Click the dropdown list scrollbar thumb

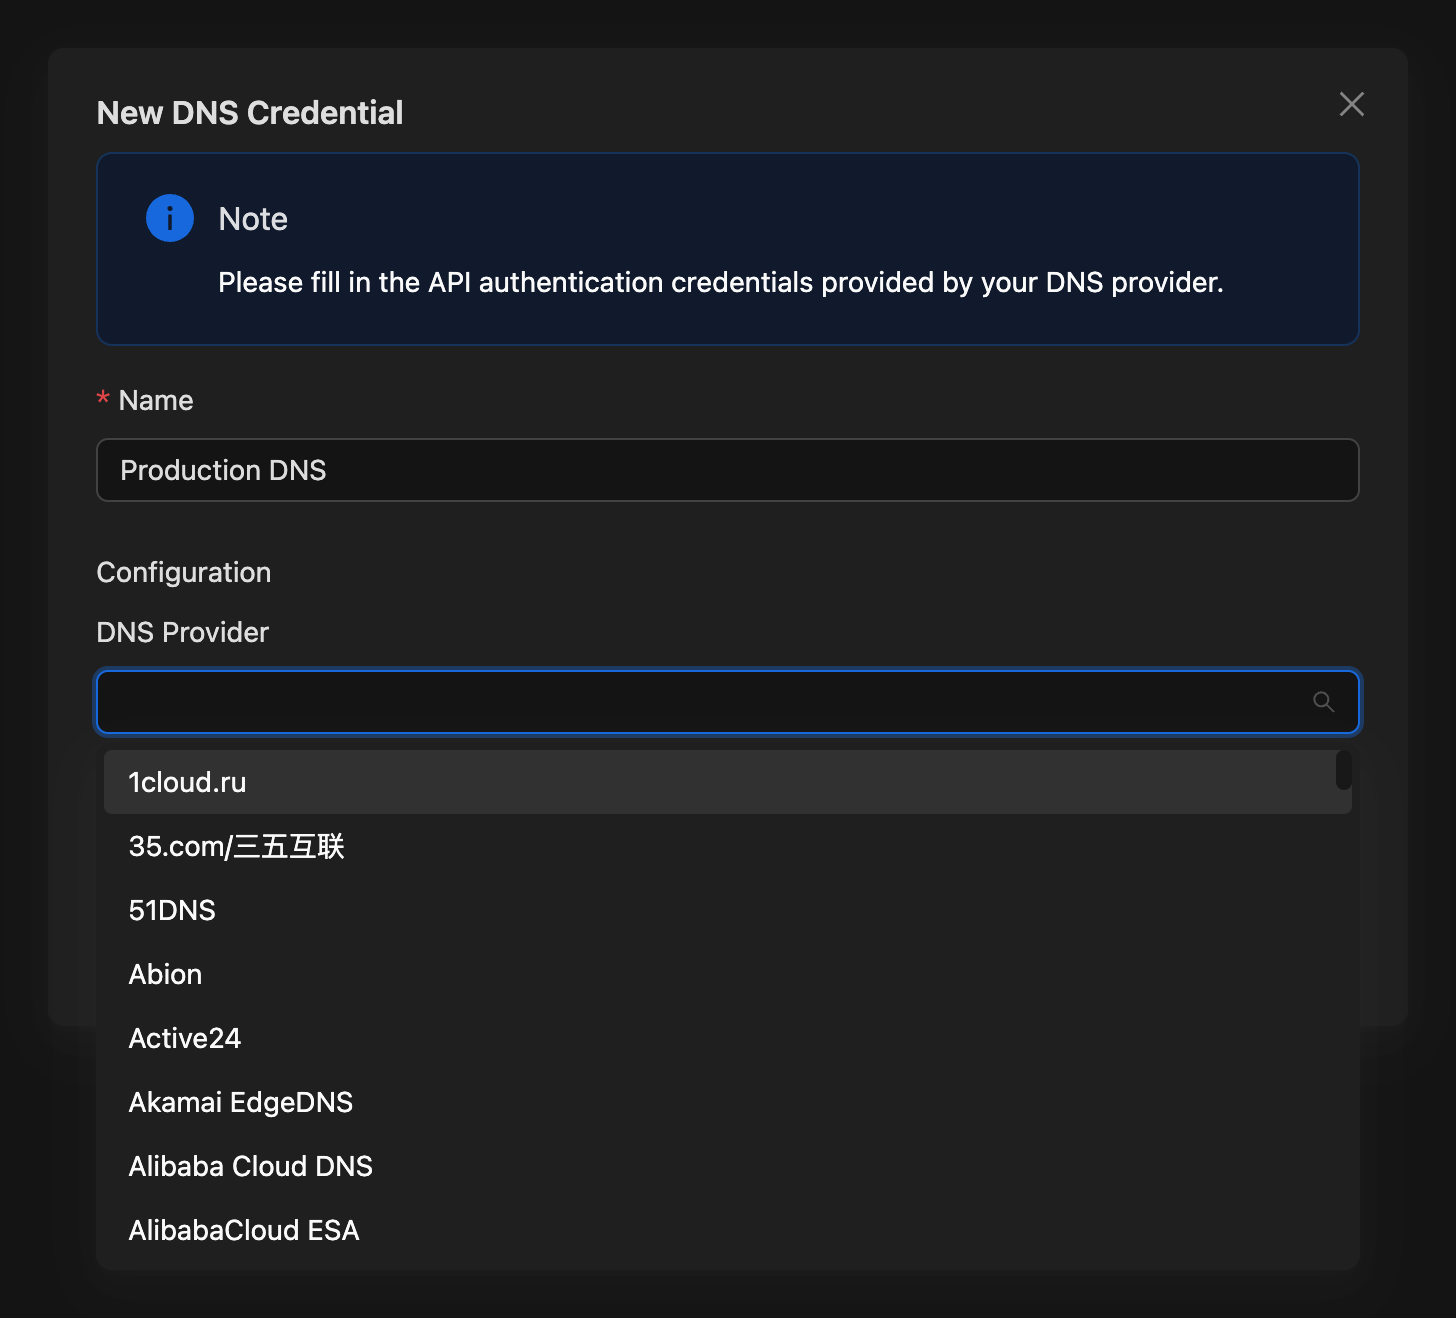pyautogui.click(x=1343, y=770)
